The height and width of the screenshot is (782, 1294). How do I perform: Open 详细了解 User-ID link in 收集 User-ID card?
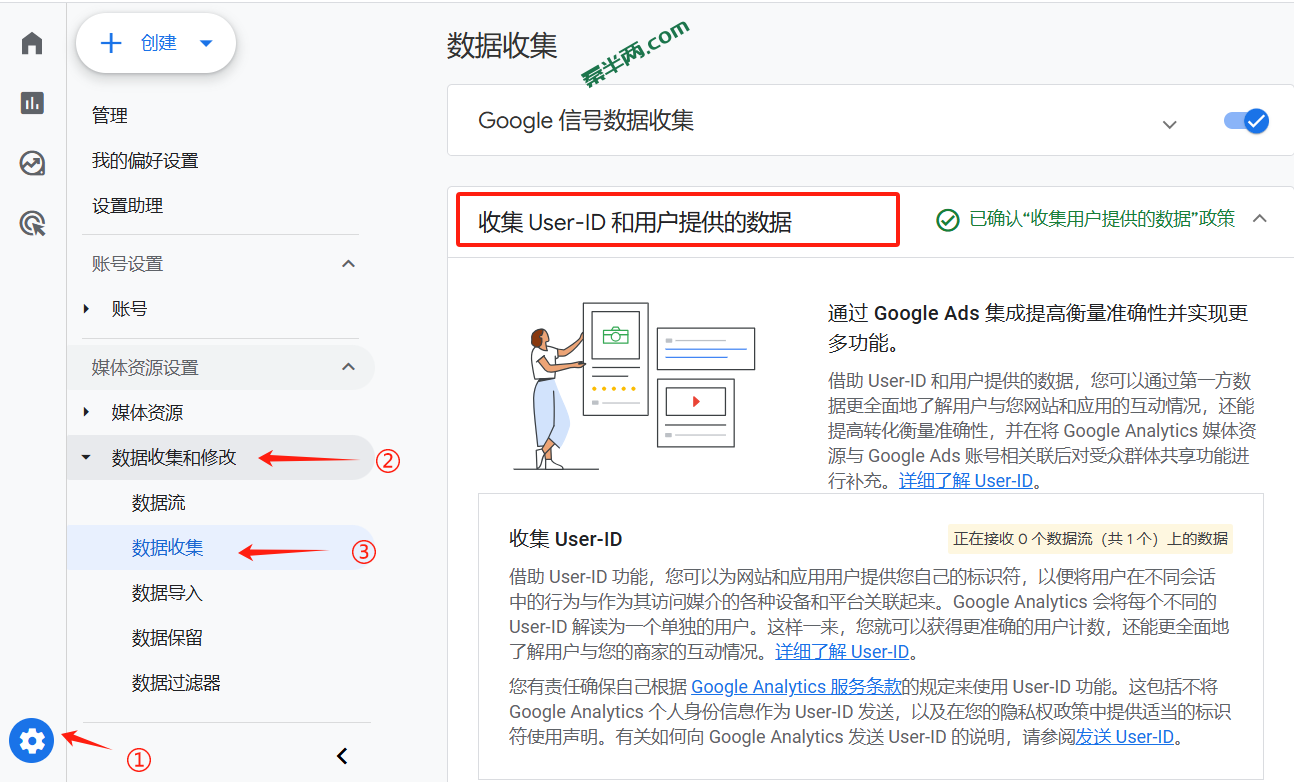tap(842, 652)
